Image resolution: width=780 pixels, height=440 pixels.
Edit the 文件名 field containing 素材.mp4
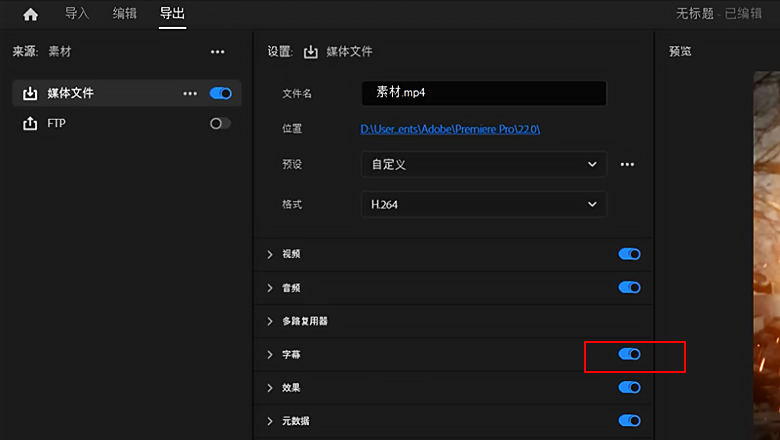tap(484, 93)
